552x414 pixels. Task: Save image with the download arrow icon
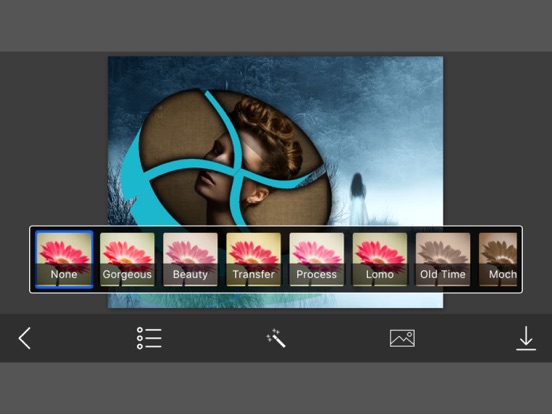tap(526, 338)
